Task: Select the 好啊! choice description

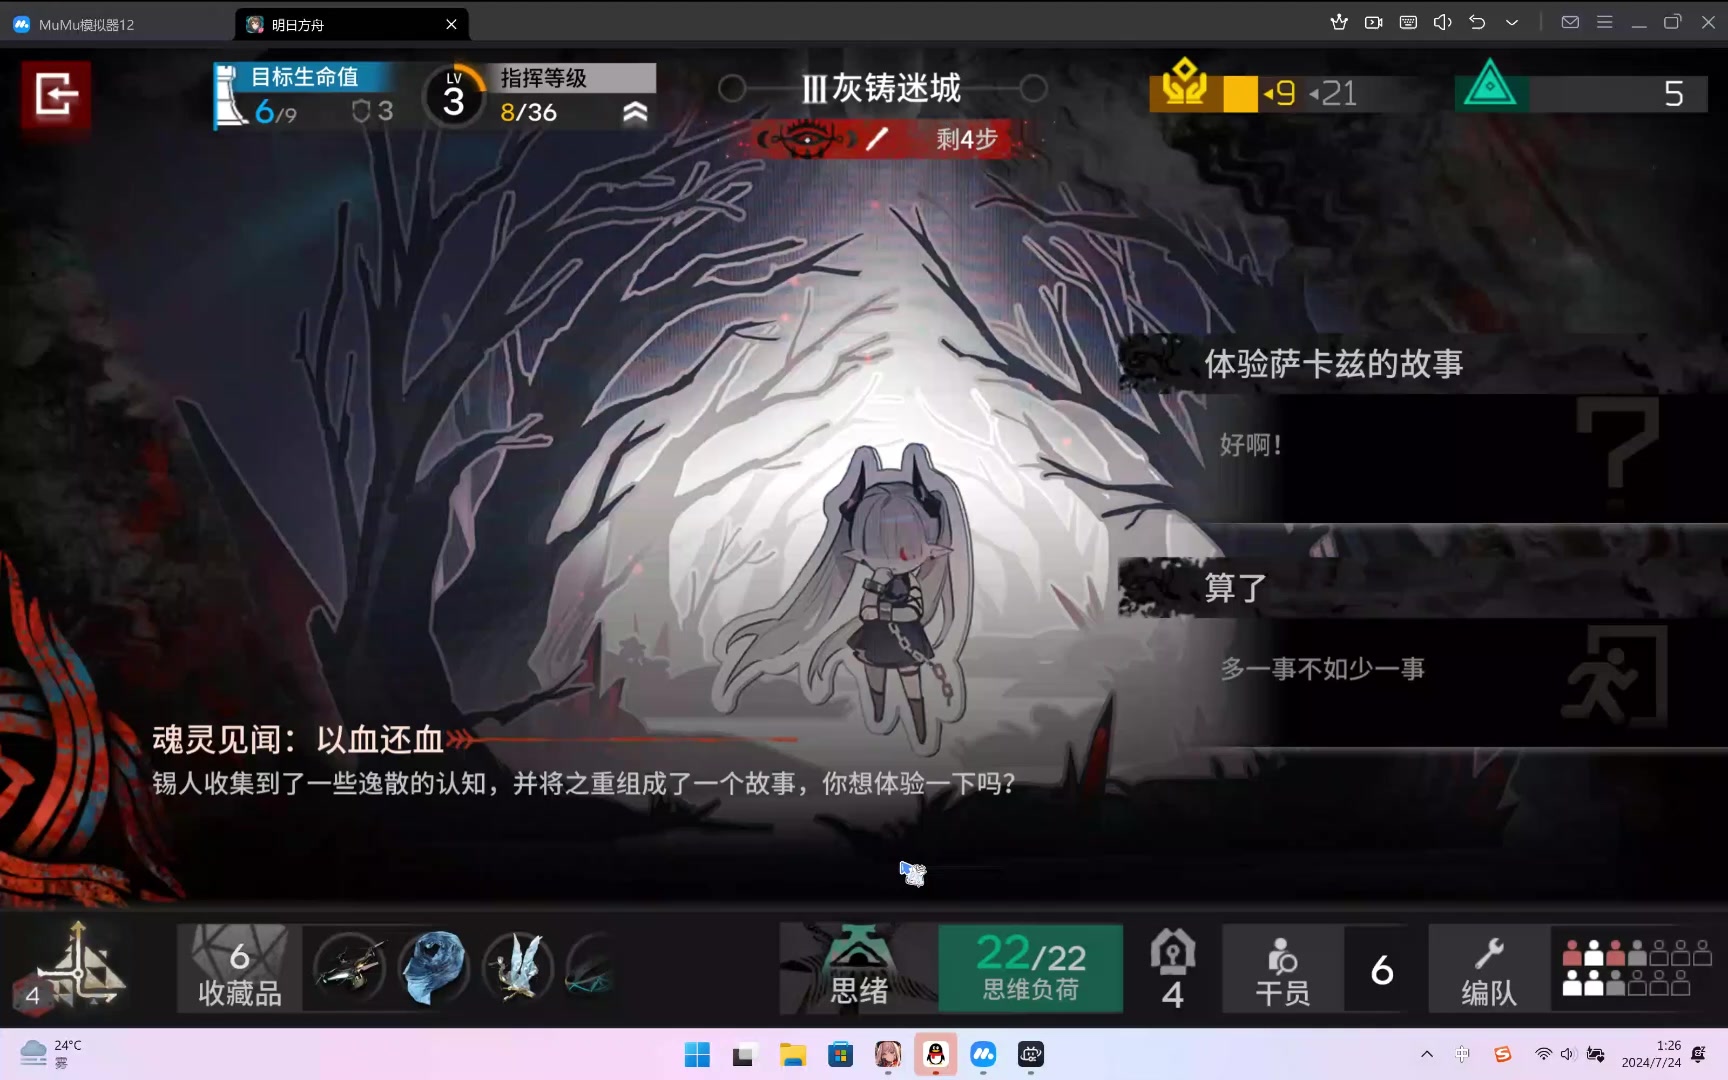Action: pos(1250,445)
